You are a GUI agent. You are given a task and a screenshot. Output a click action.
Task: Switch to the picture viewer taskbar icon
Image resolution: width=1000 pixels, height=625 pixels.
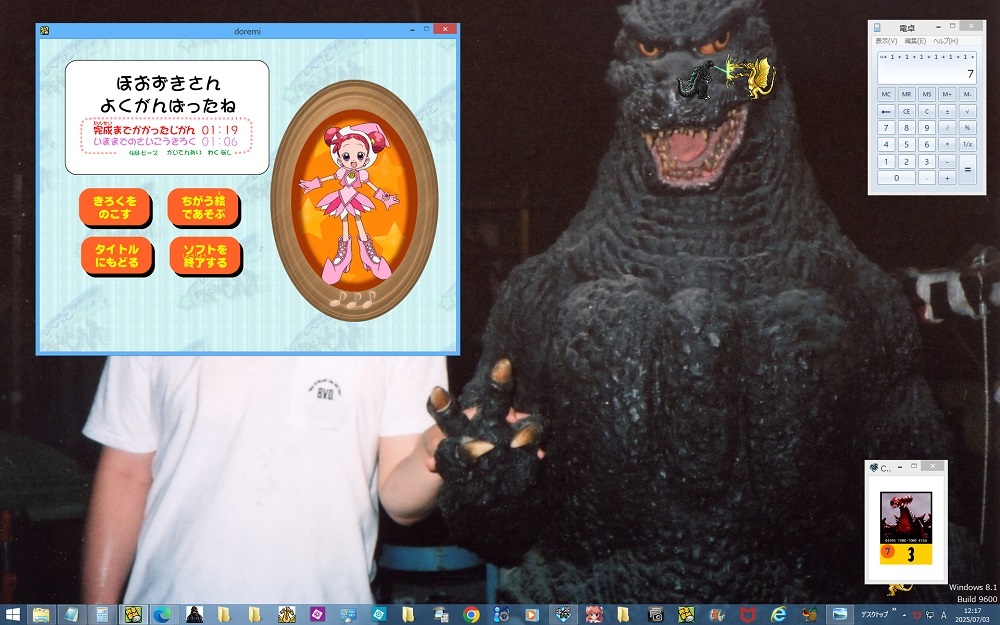840,615
